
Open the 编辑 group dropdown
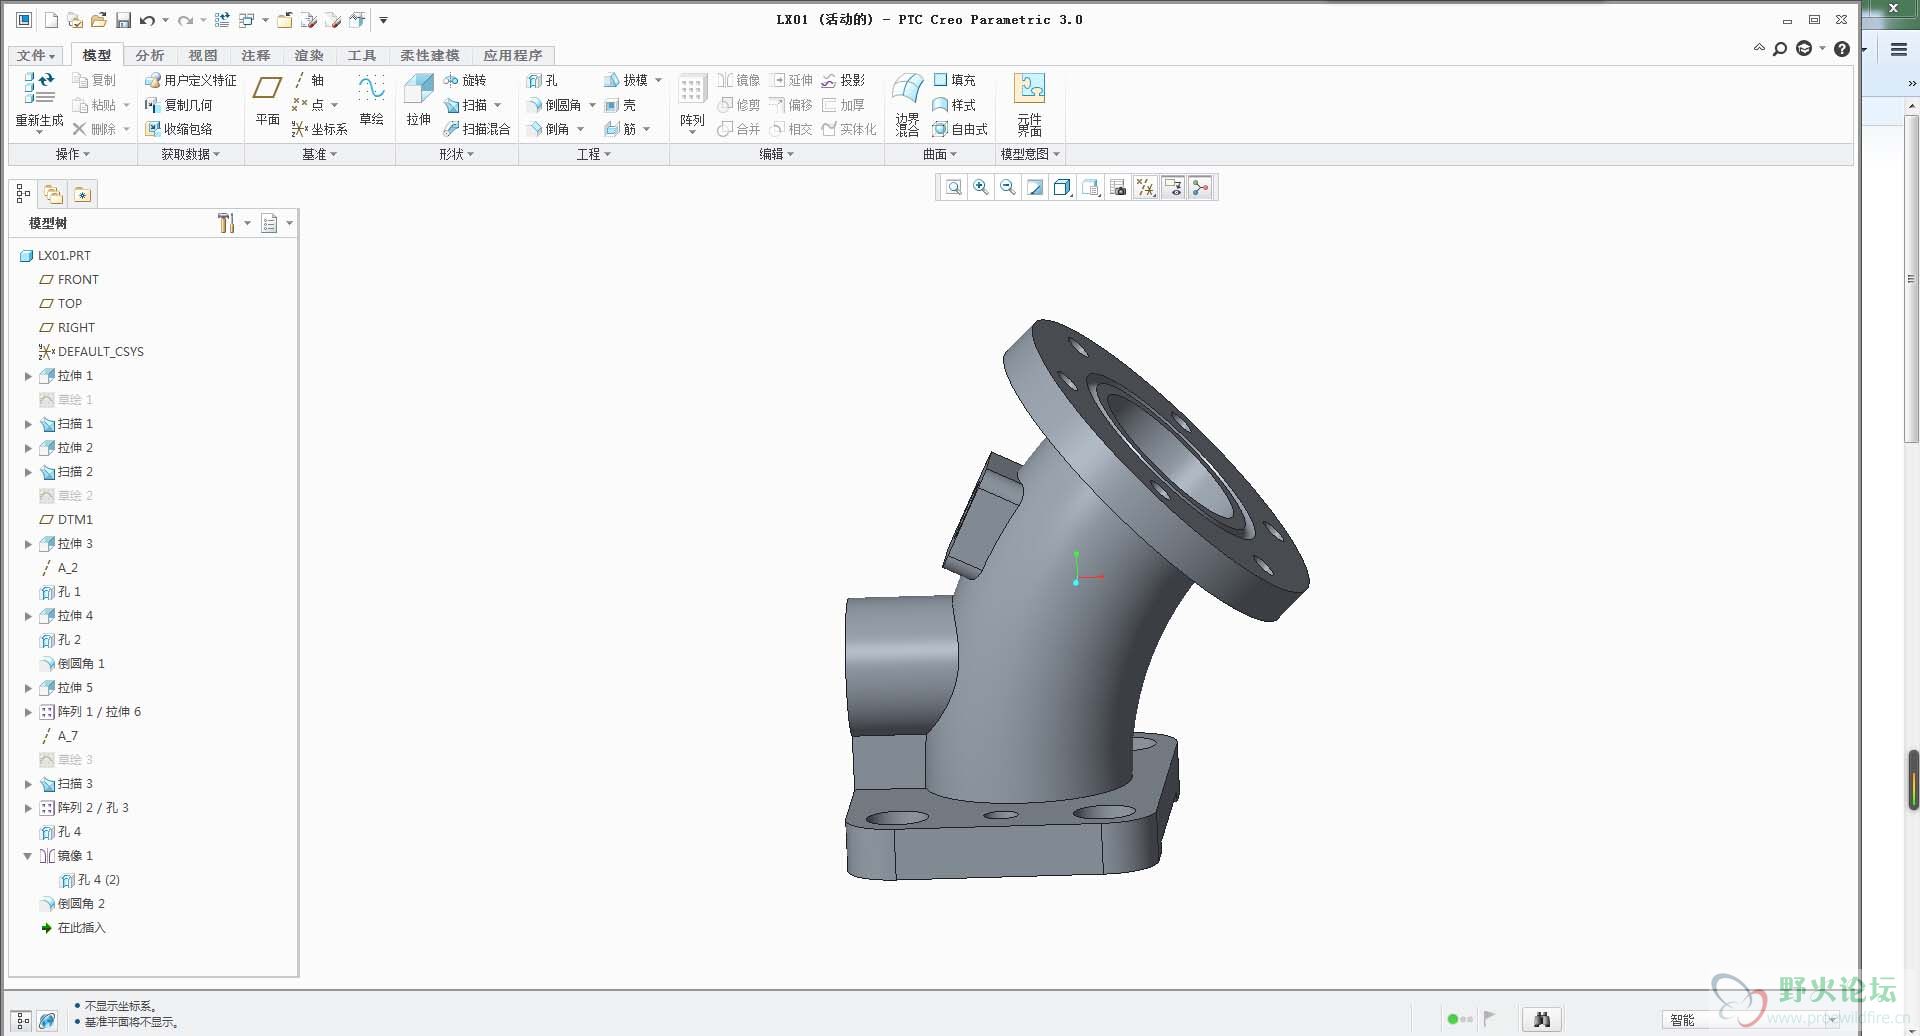776,154
